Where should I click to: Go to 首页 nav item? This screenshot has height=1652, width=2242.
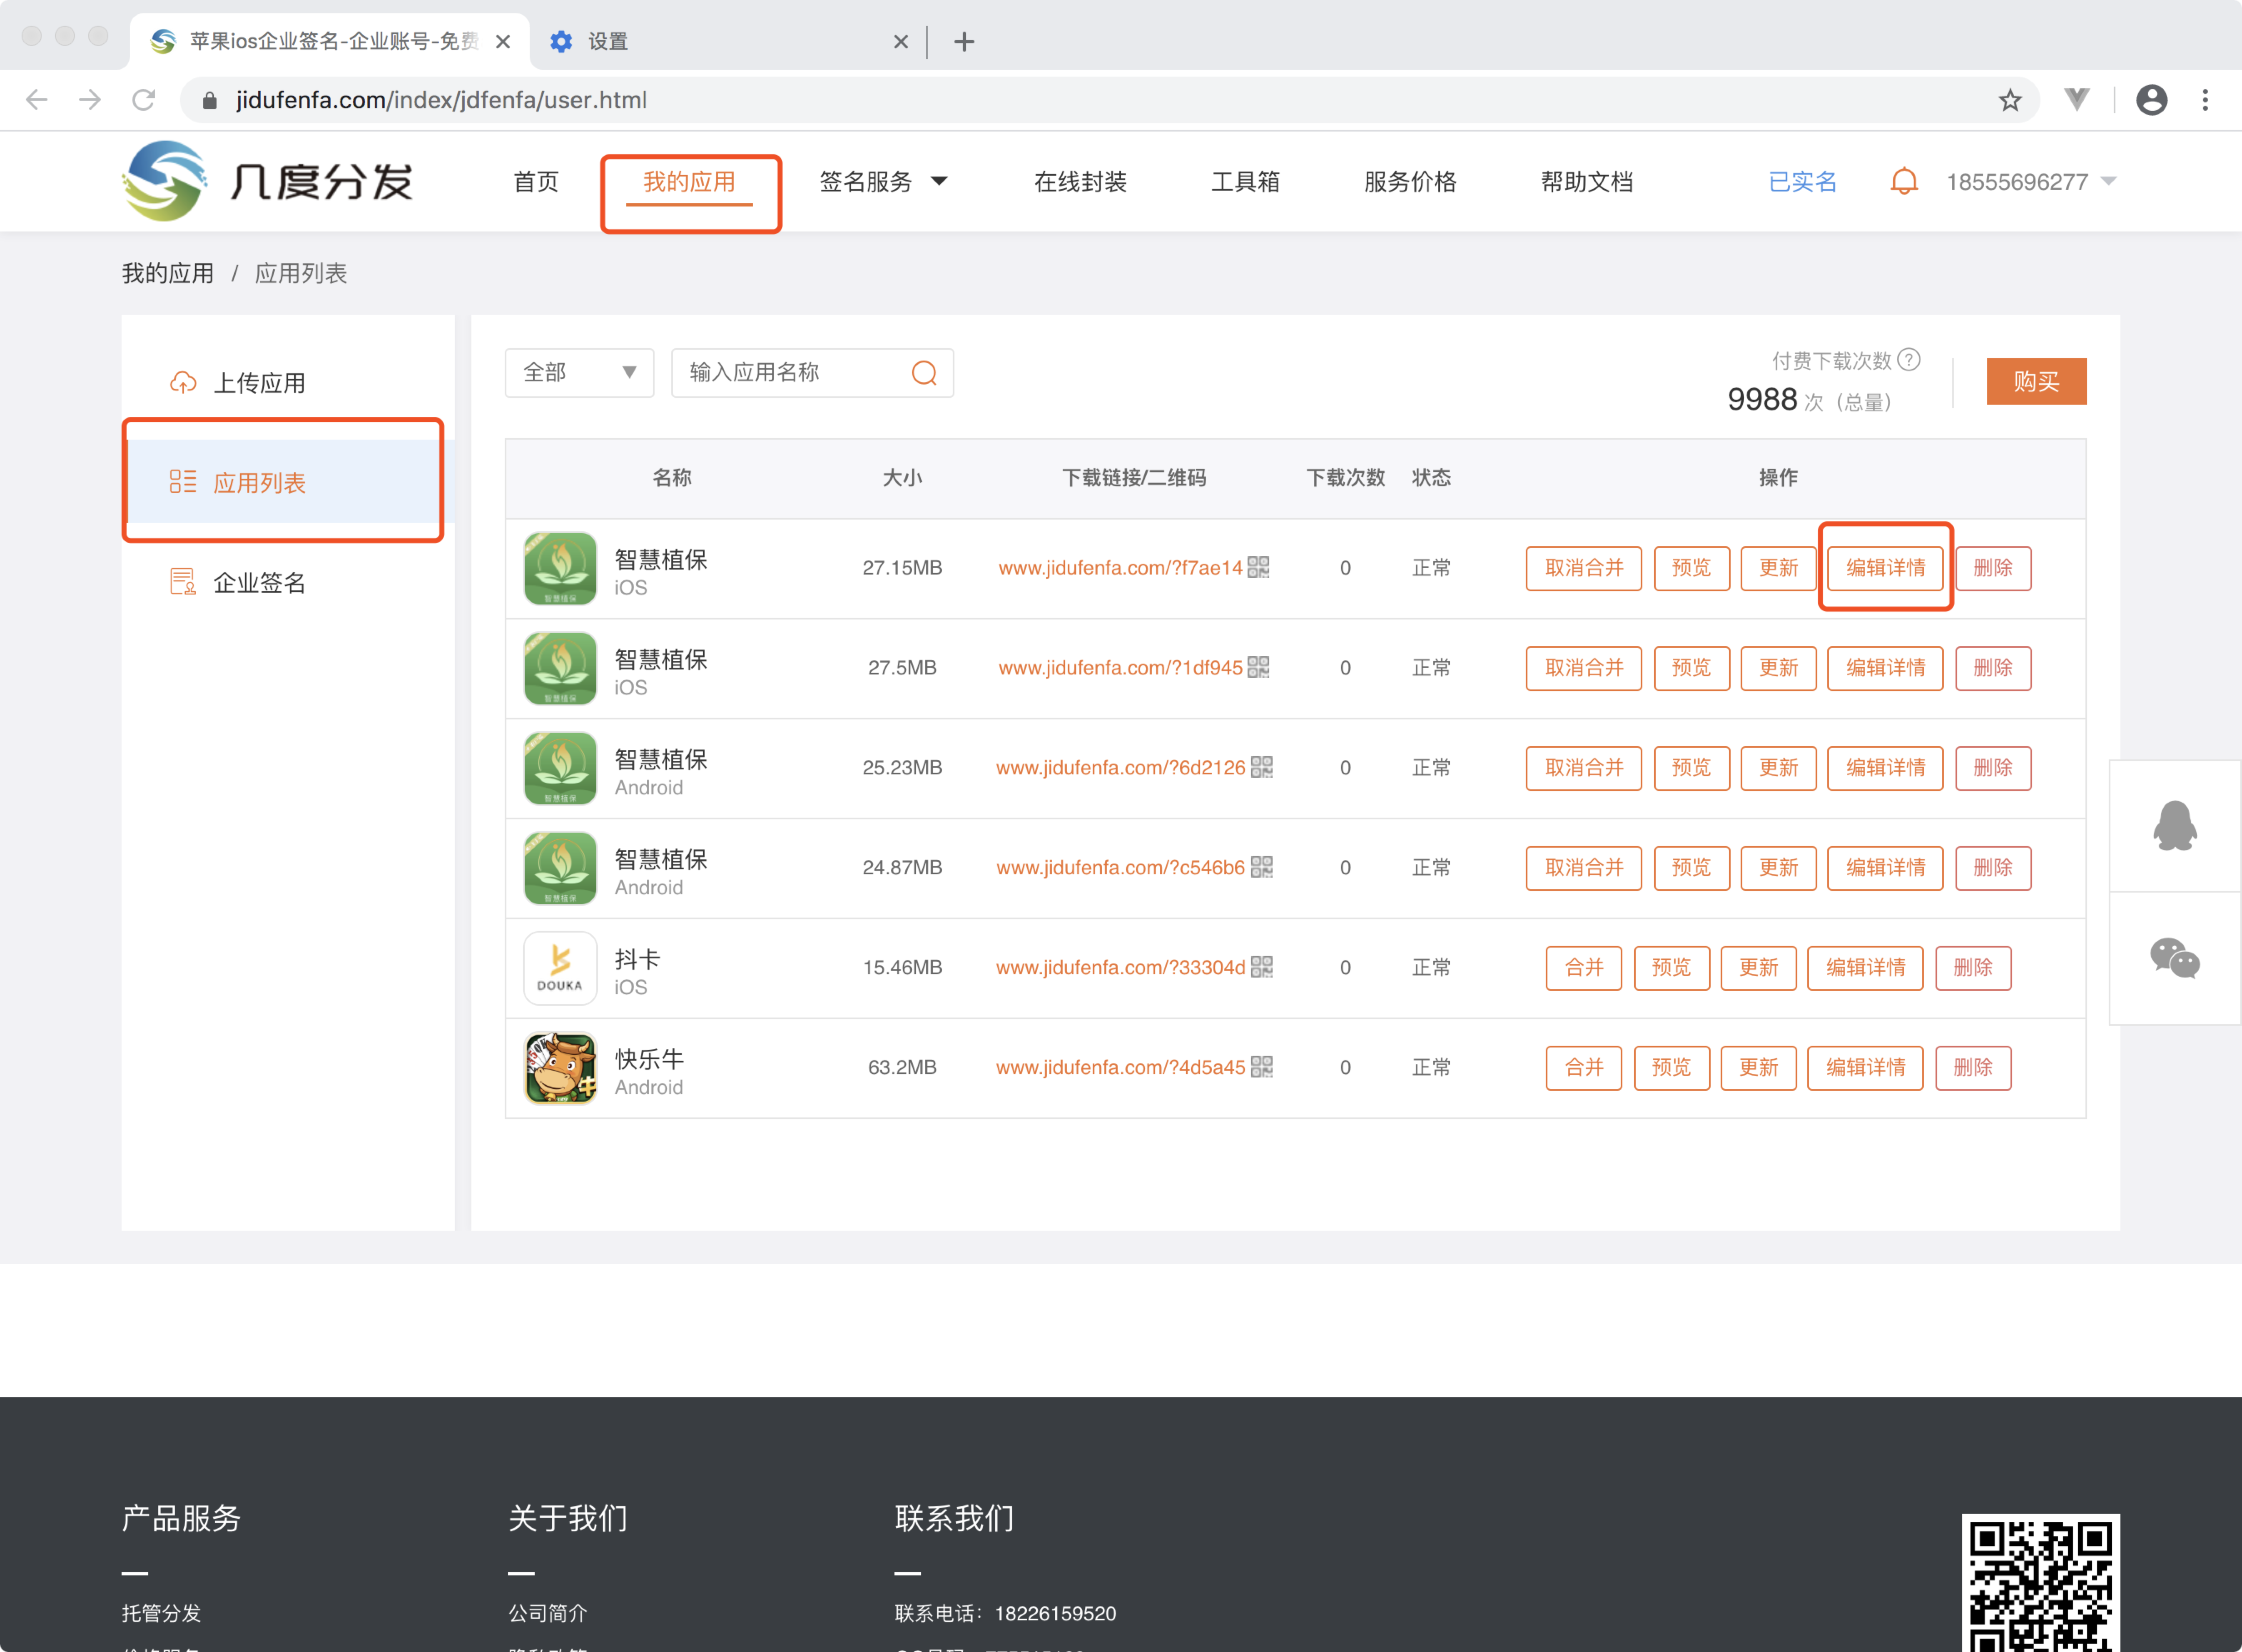pos(536,182)
